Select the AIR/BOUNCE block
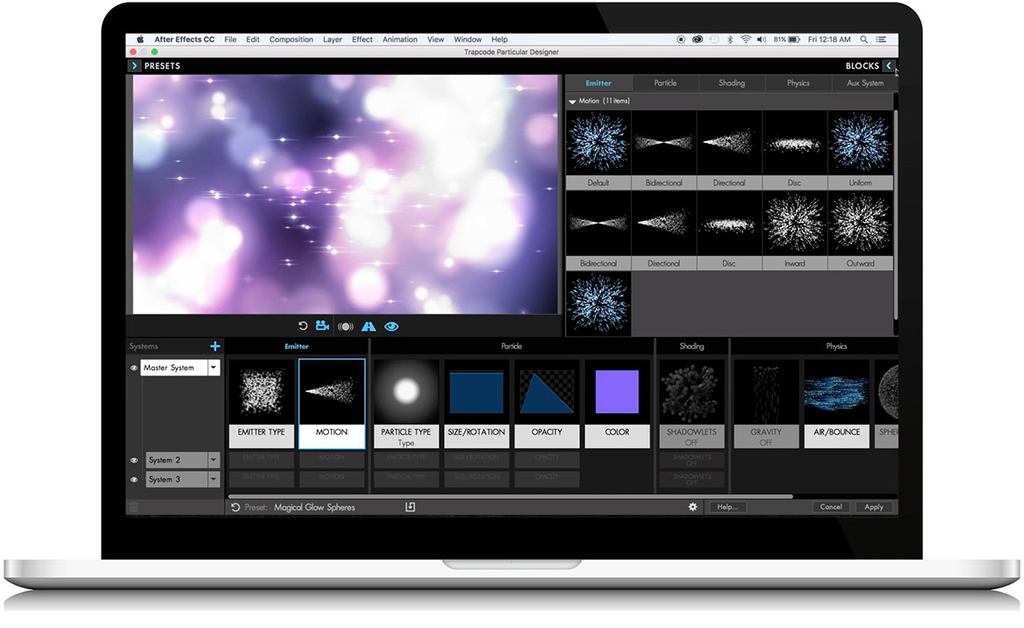The image size is (1024, 628). coord(837,403)
